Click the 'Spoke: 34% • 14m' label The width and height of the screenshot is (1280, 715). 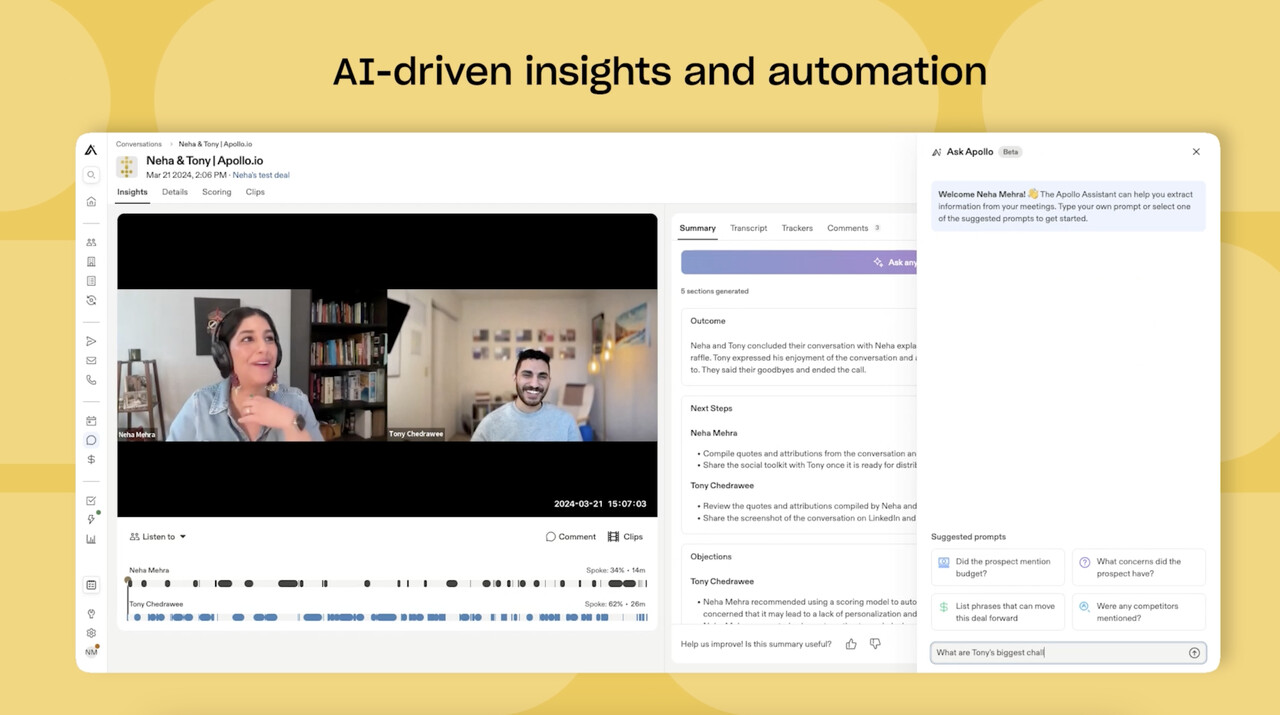616,570
